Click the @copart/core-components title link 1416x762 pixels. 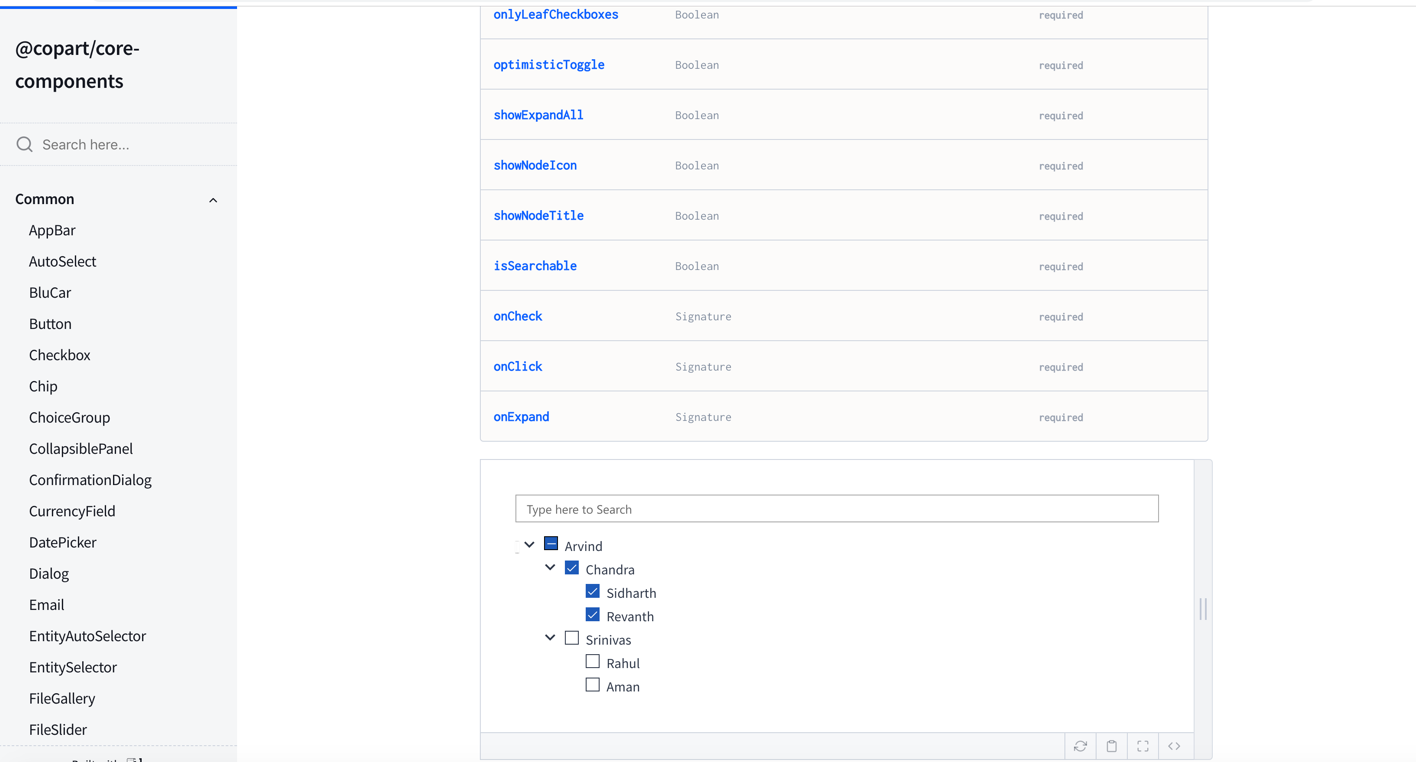tap(77, 64)
